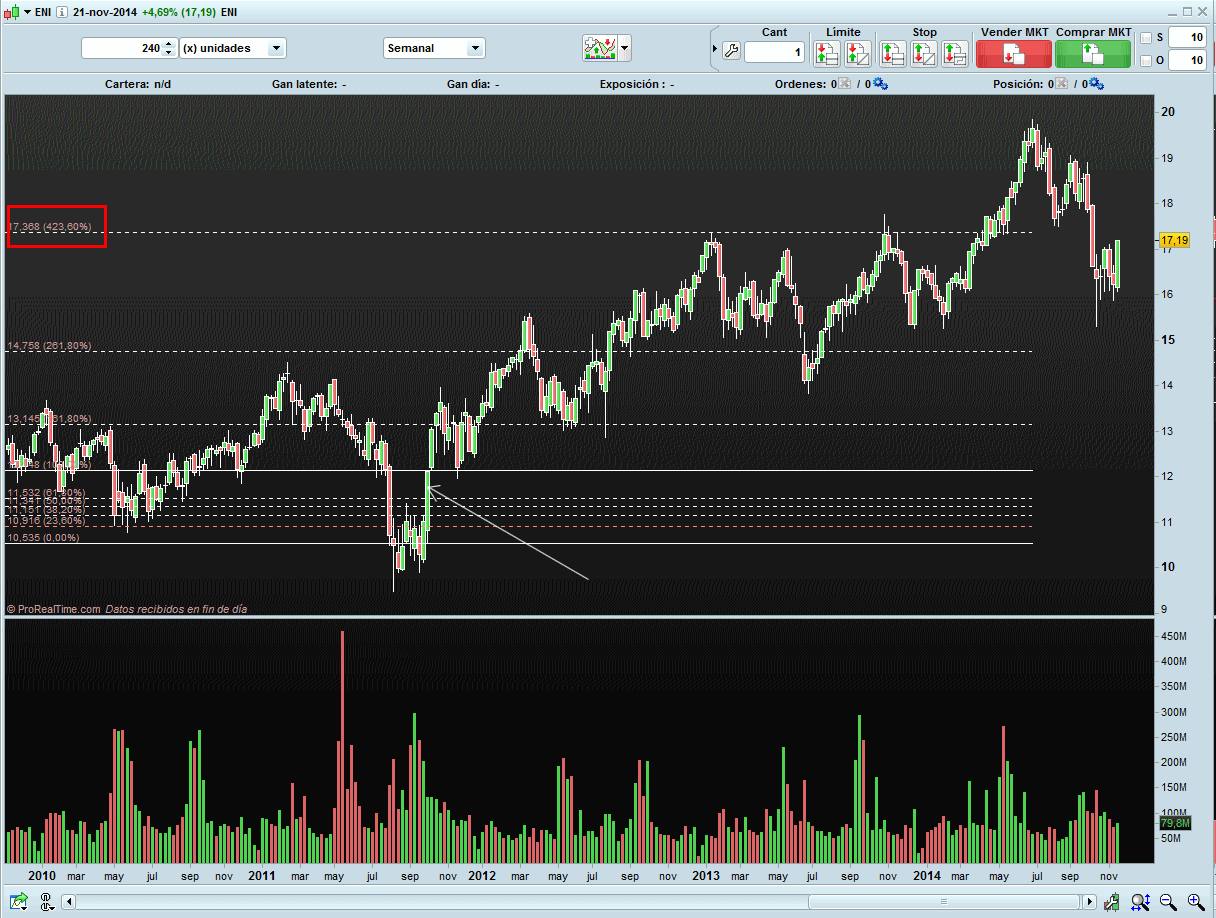Click the 79,8M volume label
Viewport: 1216px width, 918px height.
pos(1174,822)
